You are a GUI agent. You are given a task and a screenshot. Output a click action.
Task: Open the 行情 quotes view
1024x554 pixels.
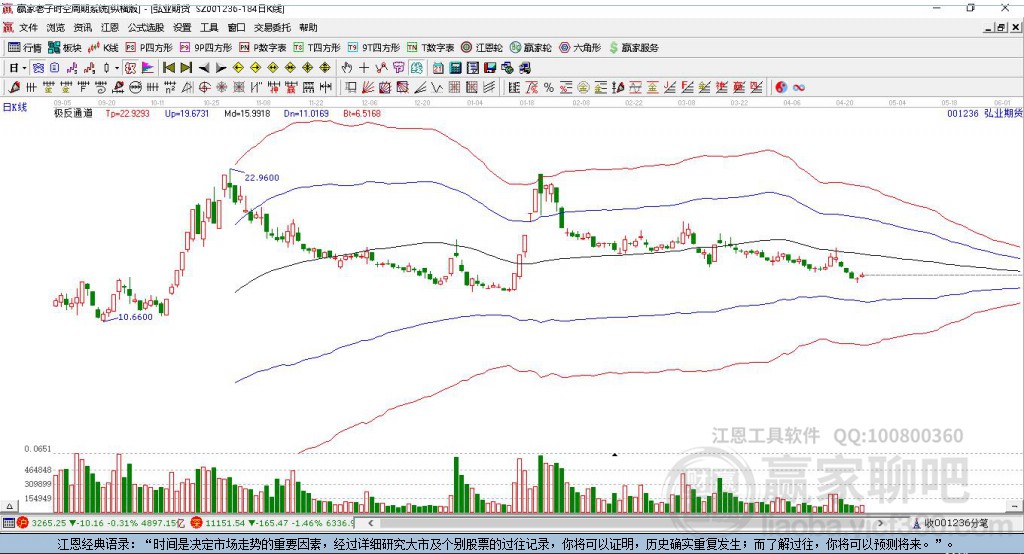point(25,48)
